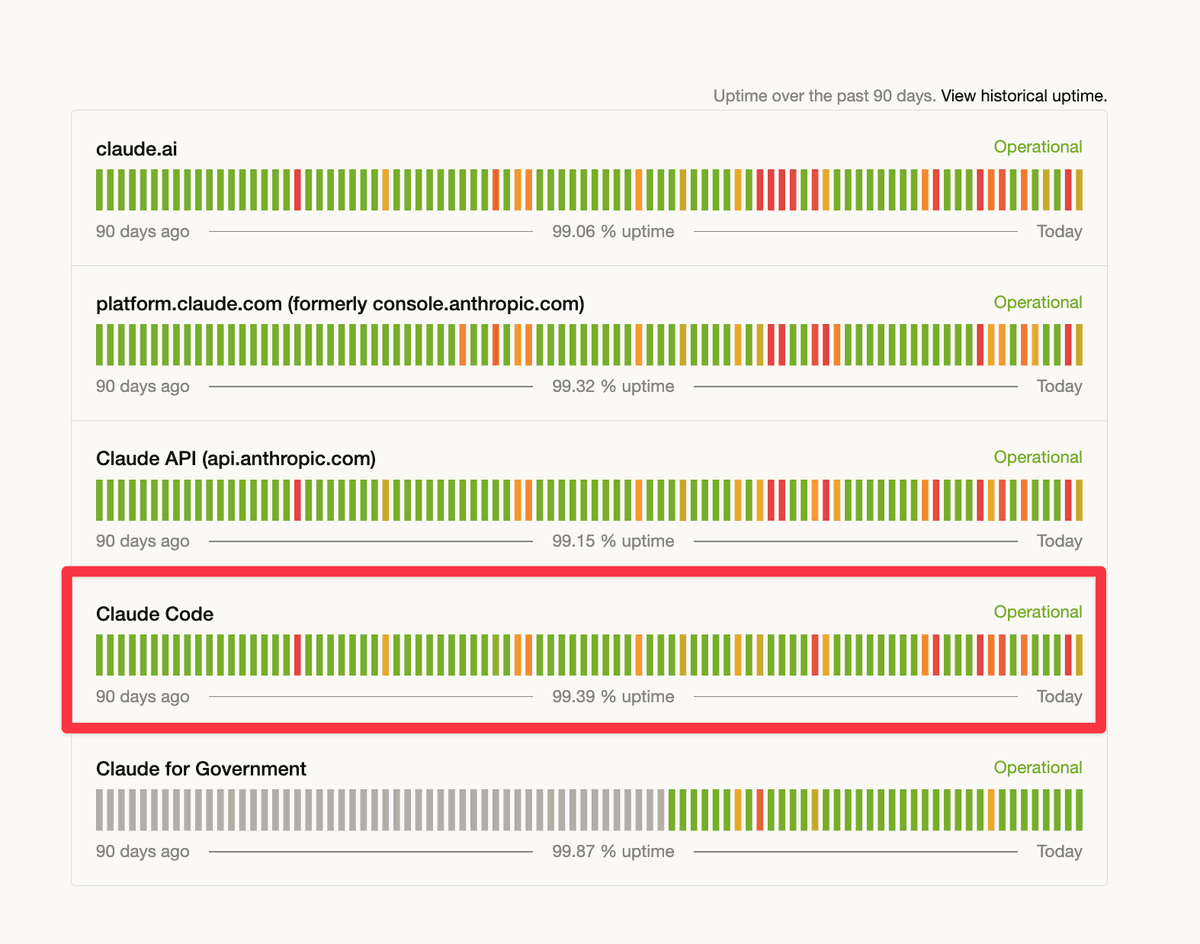Select the 99.87 % uptime label
This screenshot has height=944, width=1200.
coord(613,852)
